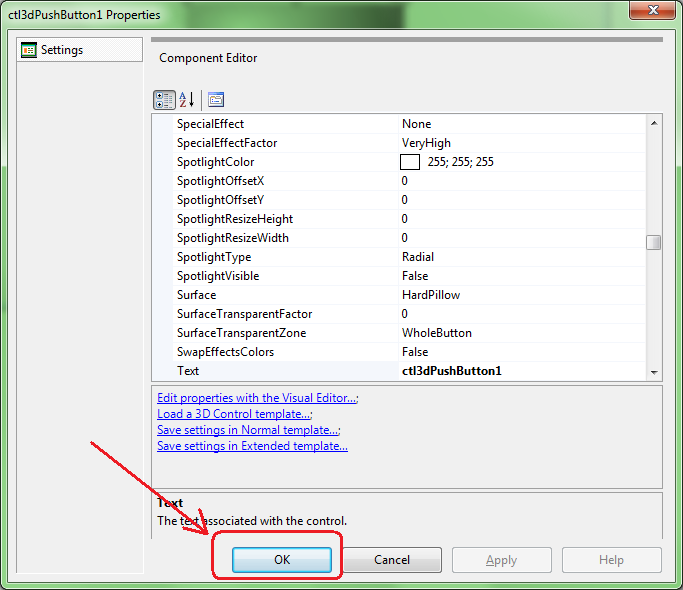Click Load a 3D Control template link
Image resolution: width=683 pixels, height=590 pixels.
(x=233, y=414)
